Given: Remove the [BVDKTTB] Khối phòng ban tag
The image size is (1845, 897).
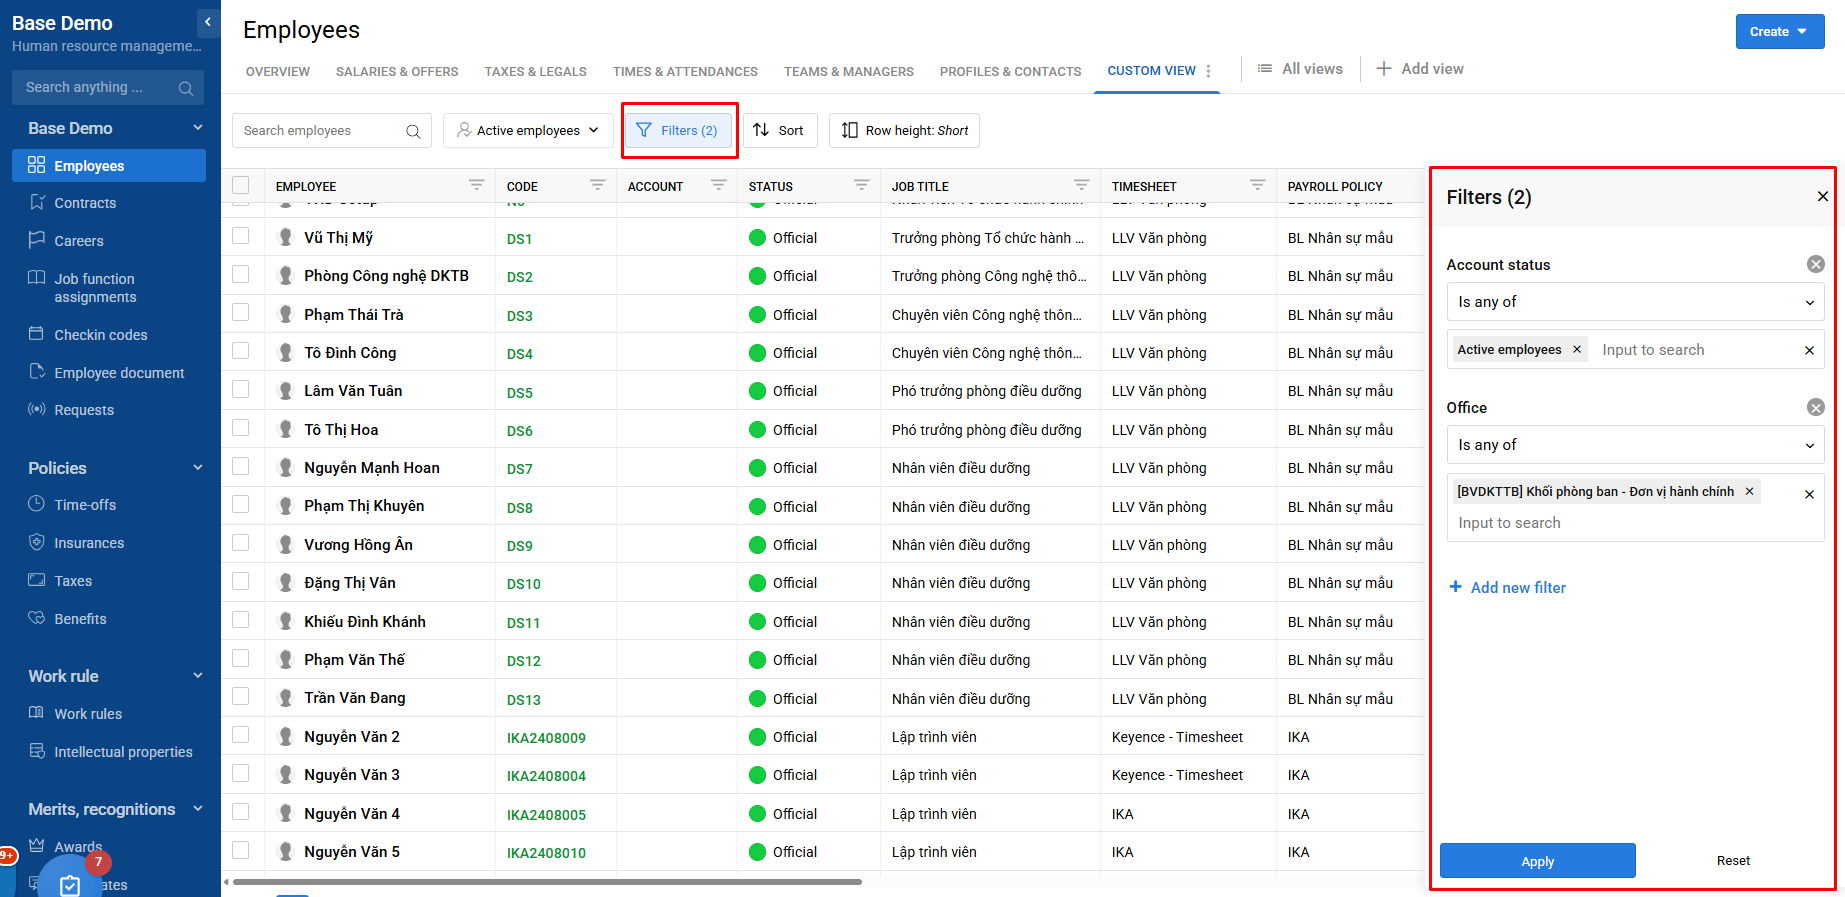Looking at the screenshot, I should coord(1749,492).
